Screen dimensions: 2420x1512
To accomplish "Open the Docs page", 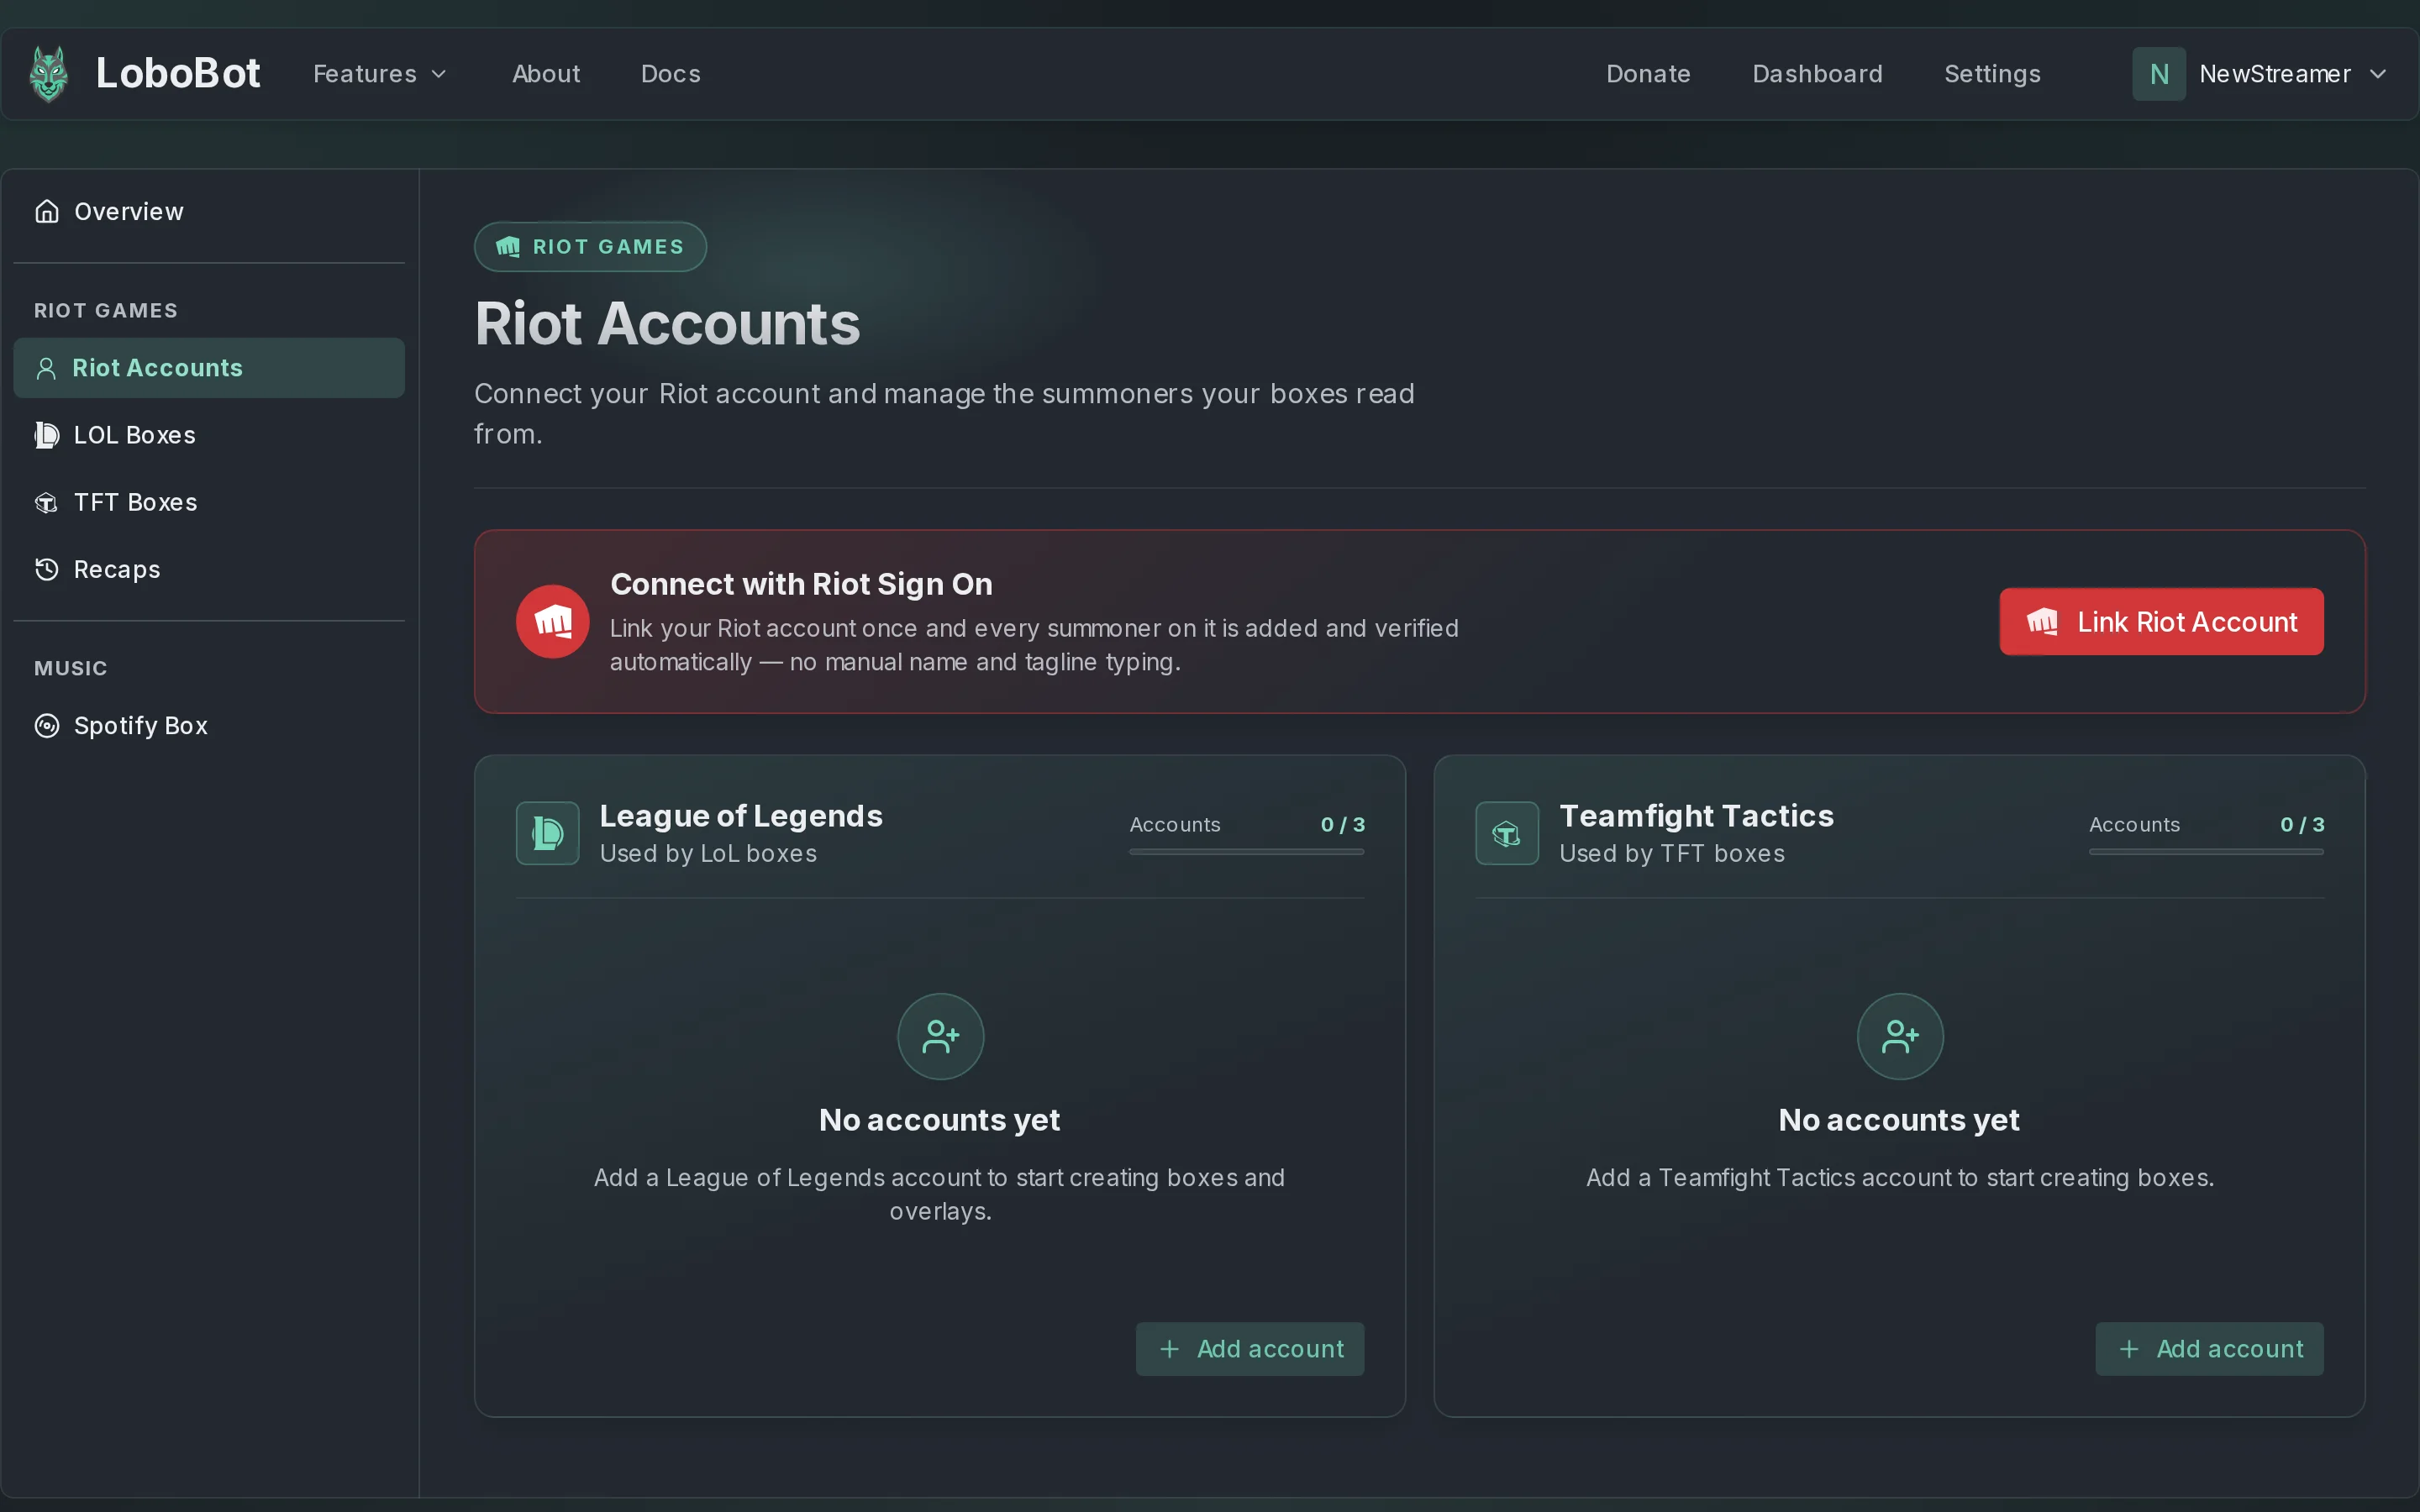I will point(670,74).
